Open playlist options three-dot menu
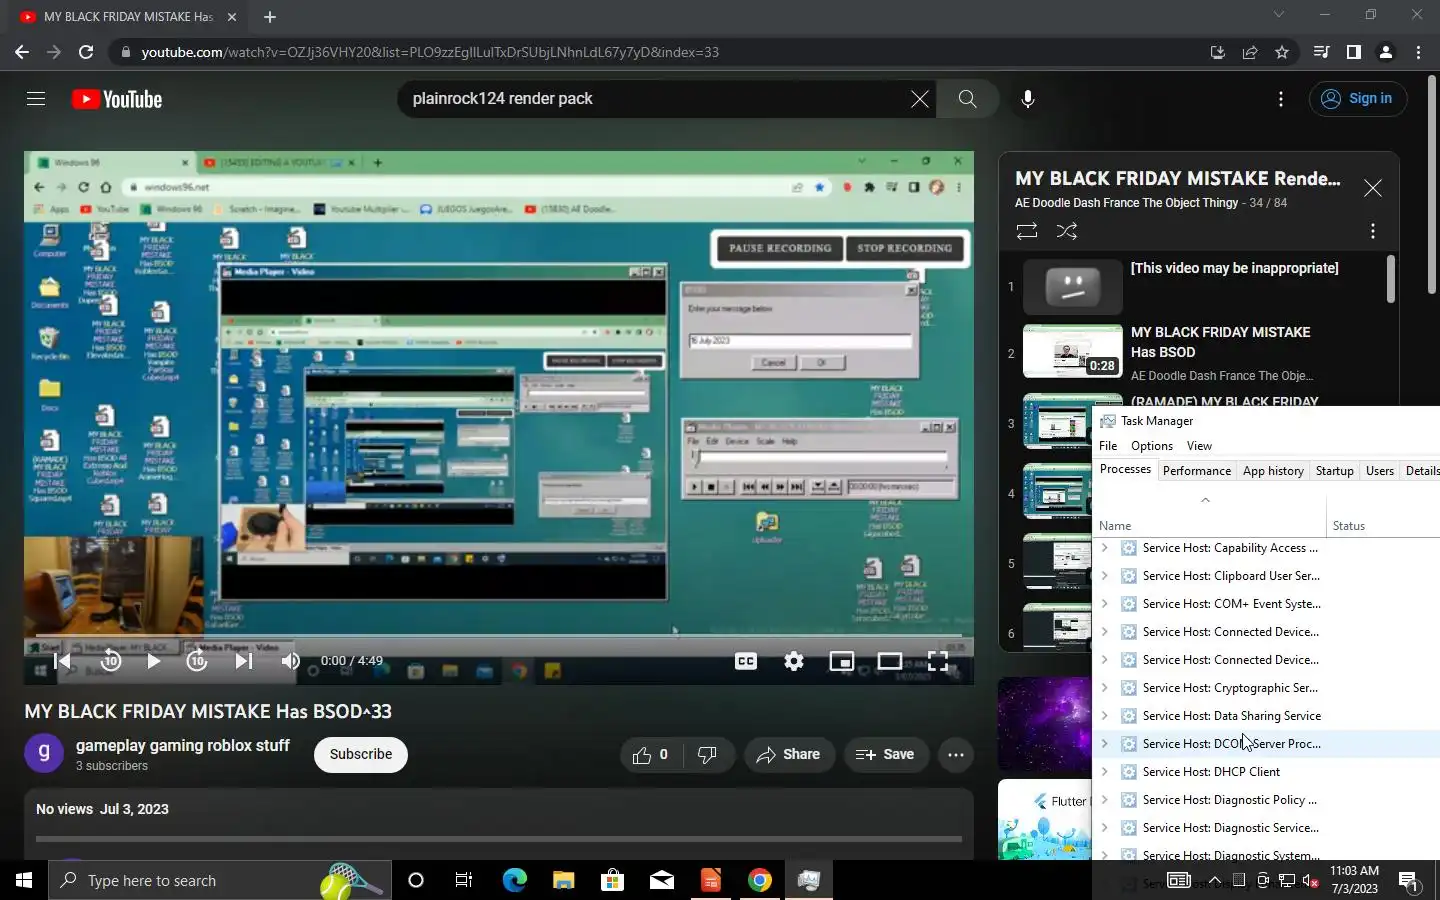 pyautogui.click(x=1373, y=231)
